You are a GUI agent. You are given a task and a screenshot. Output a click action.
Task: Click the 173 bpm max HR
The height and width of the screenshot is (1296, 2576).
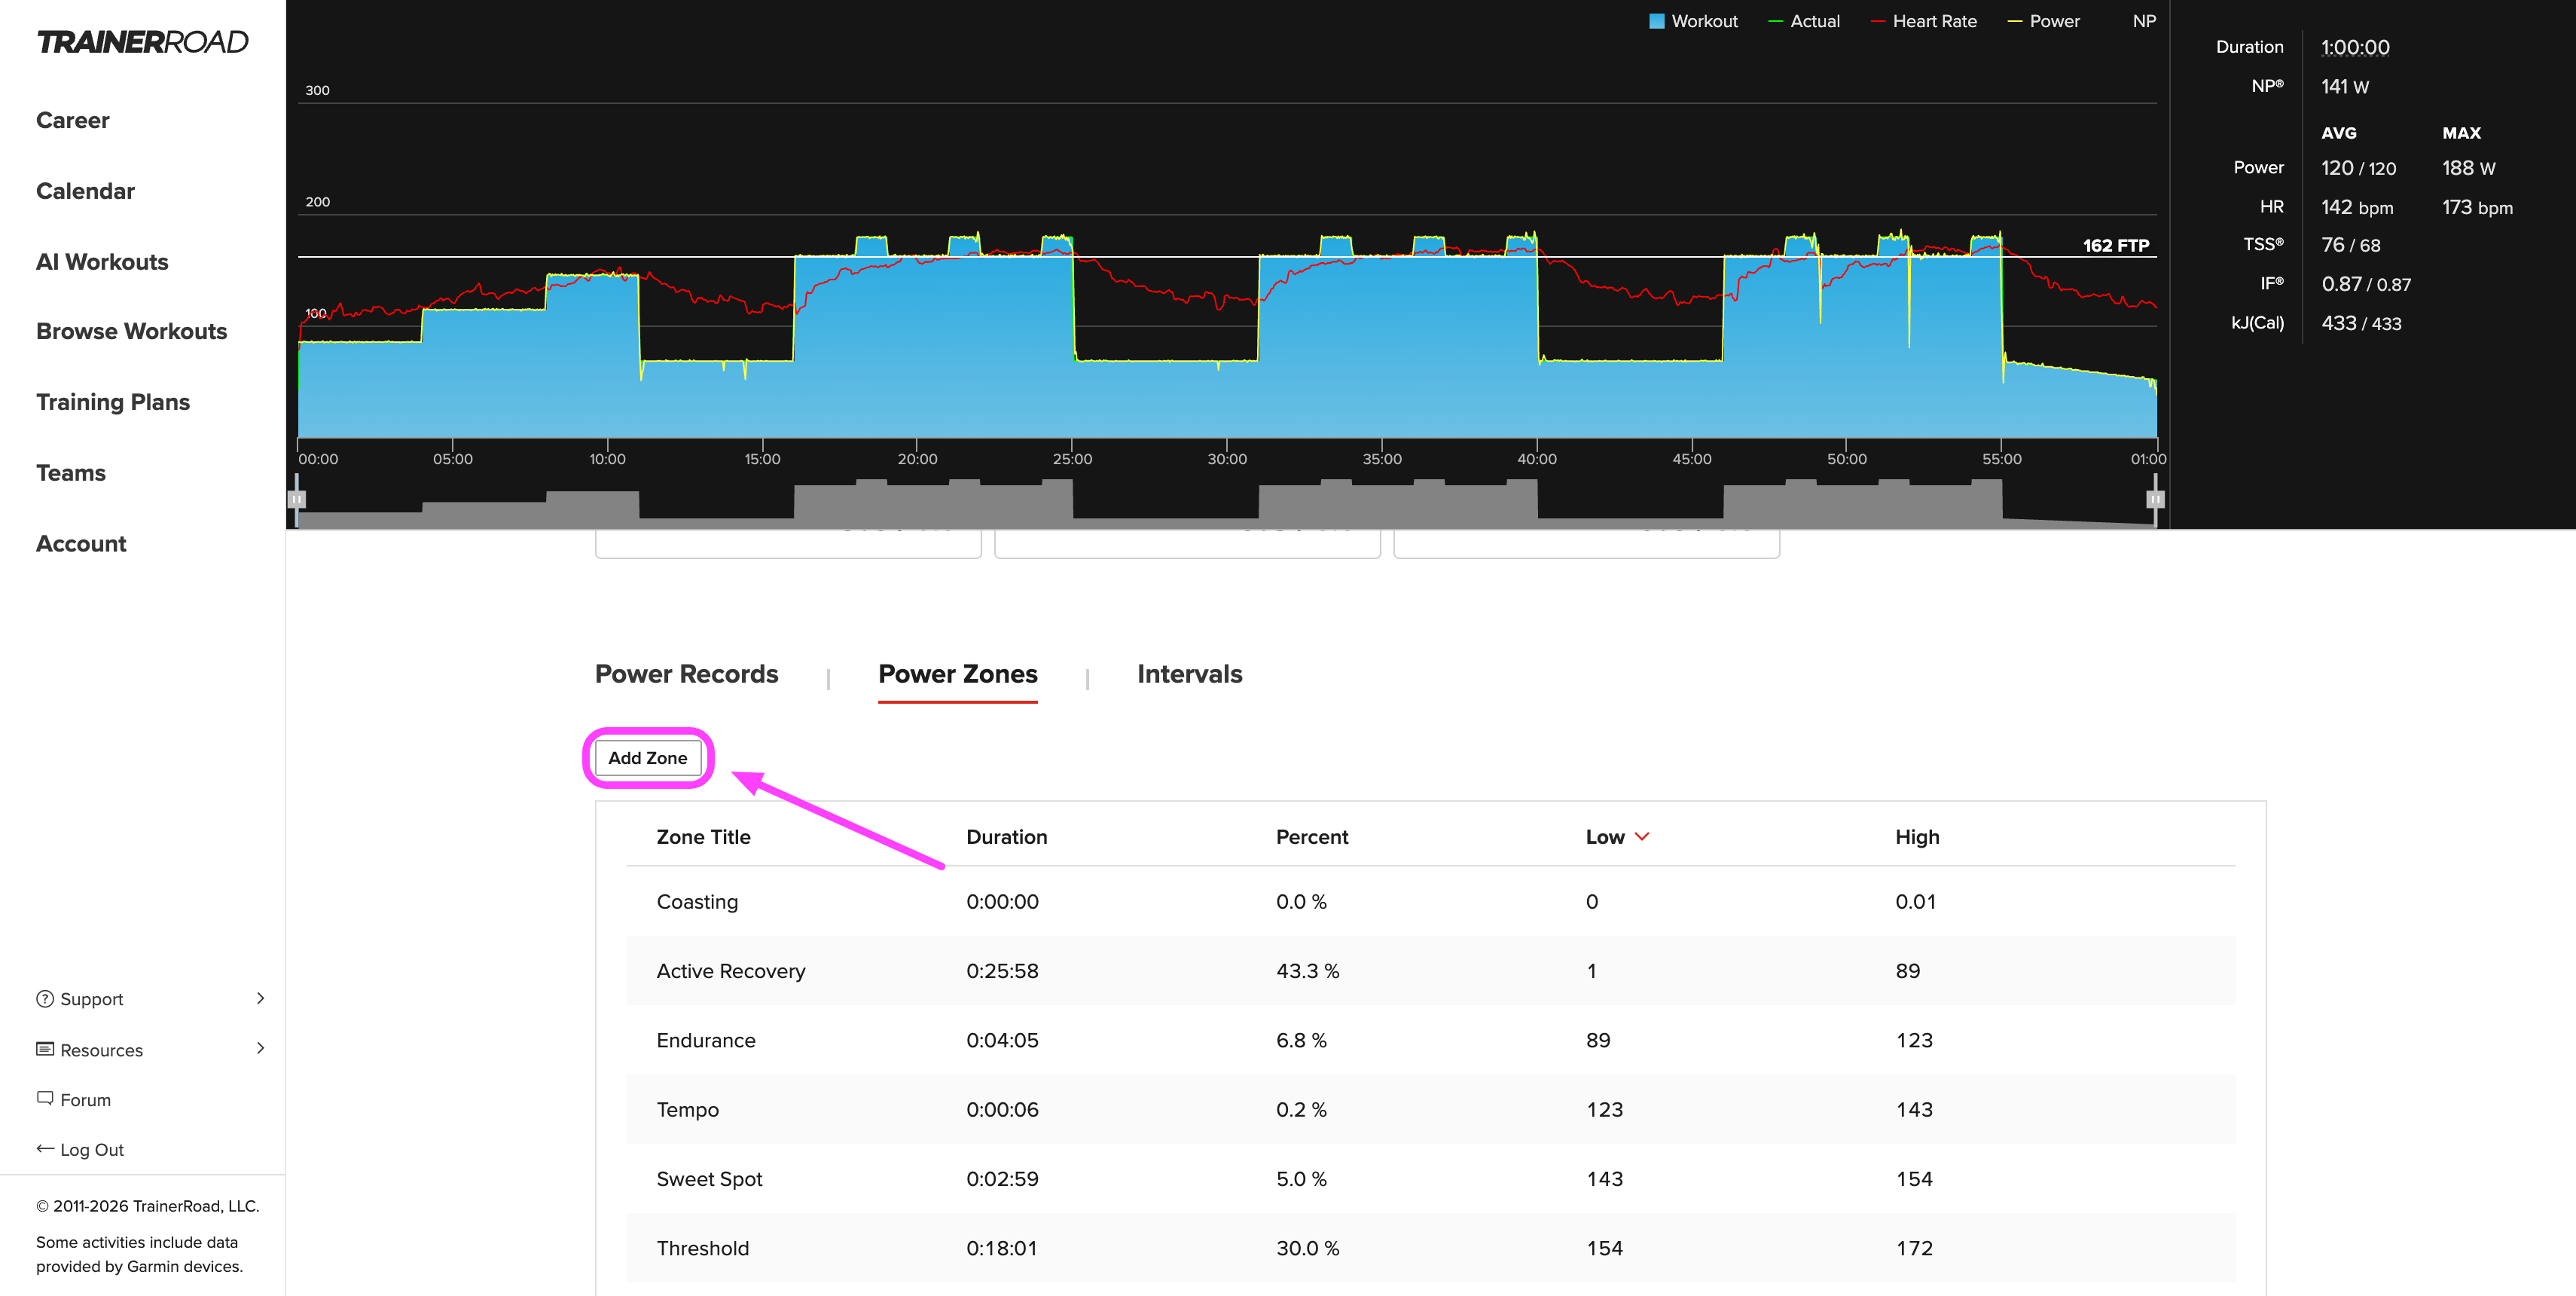pos(2477,207)
